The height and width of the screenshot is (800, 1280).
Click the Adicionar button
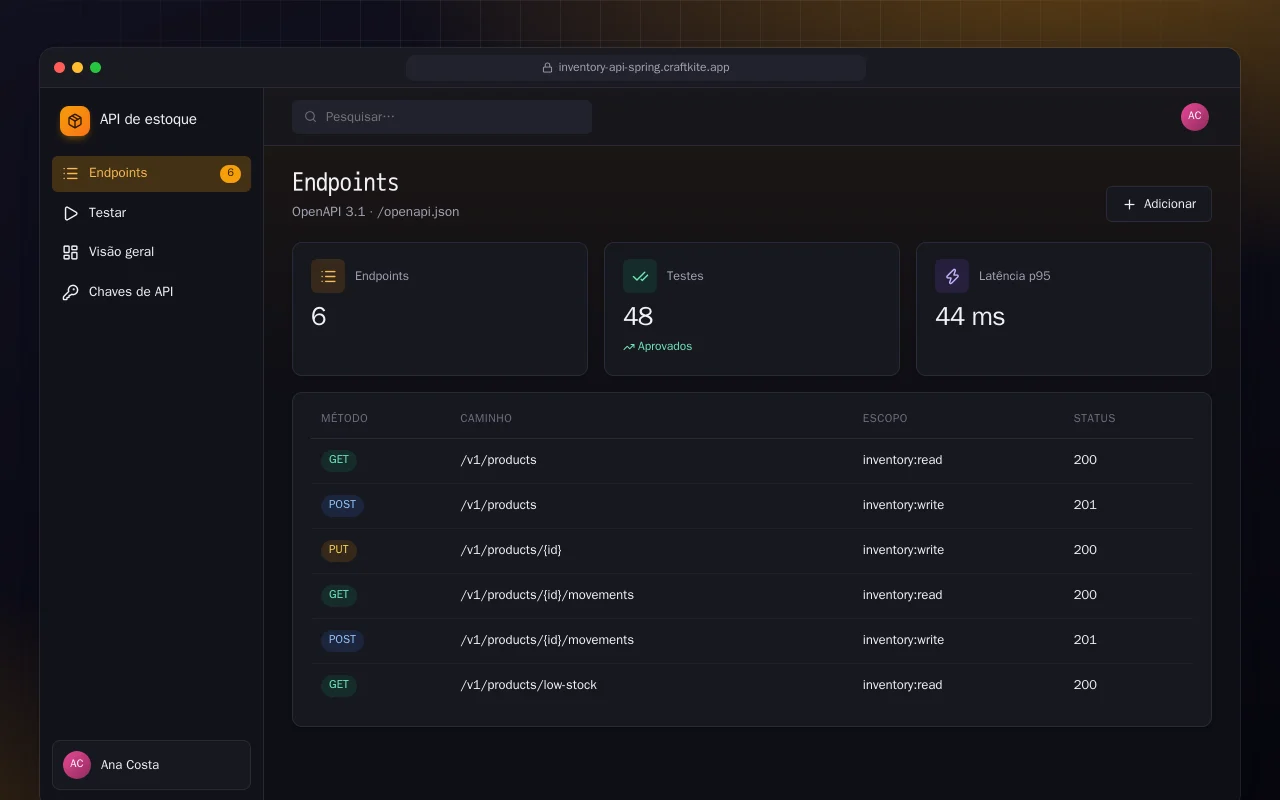coord(1159,204)
